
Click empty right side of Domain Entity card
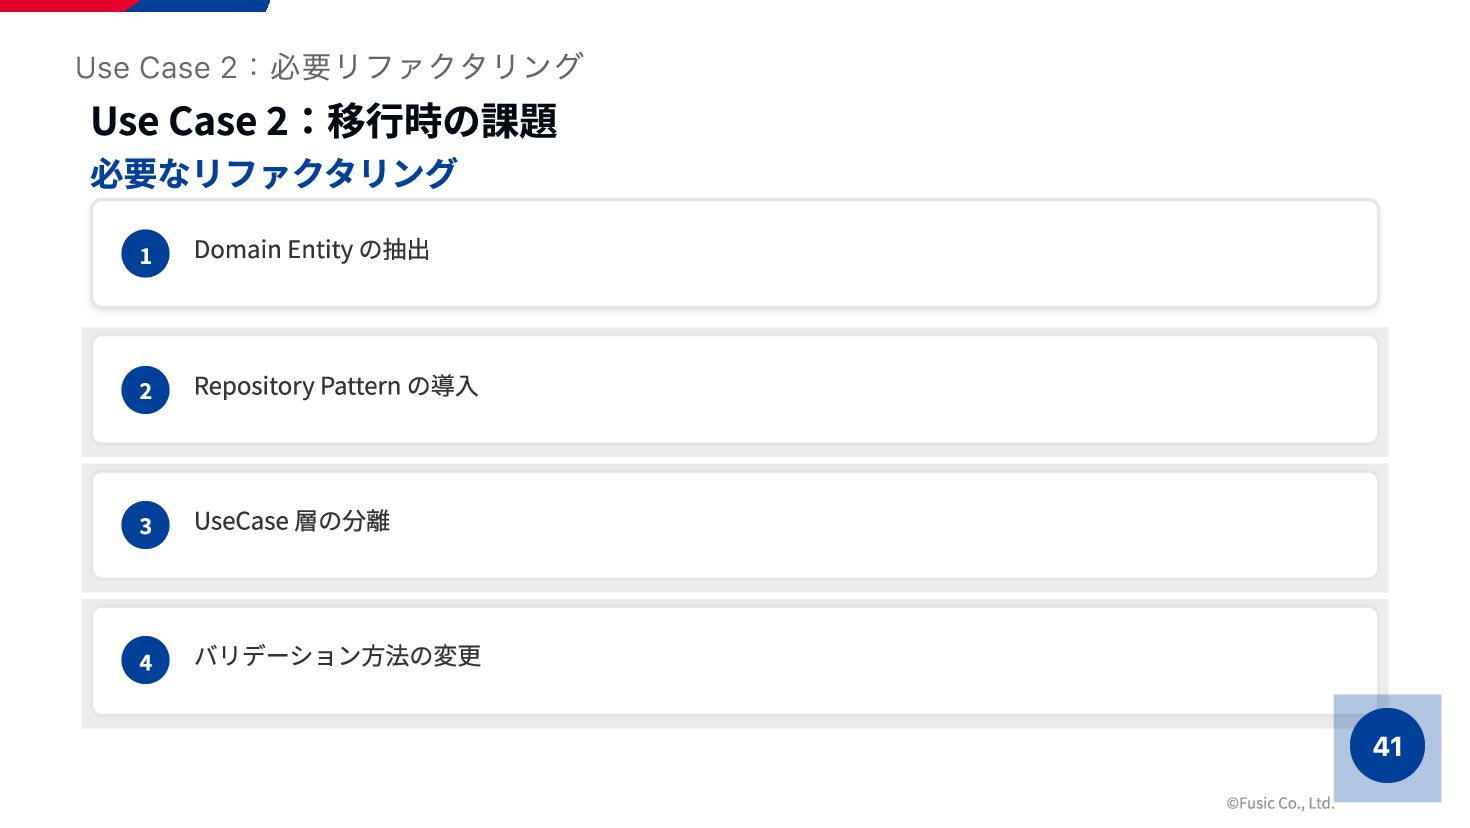[1000, 254]
